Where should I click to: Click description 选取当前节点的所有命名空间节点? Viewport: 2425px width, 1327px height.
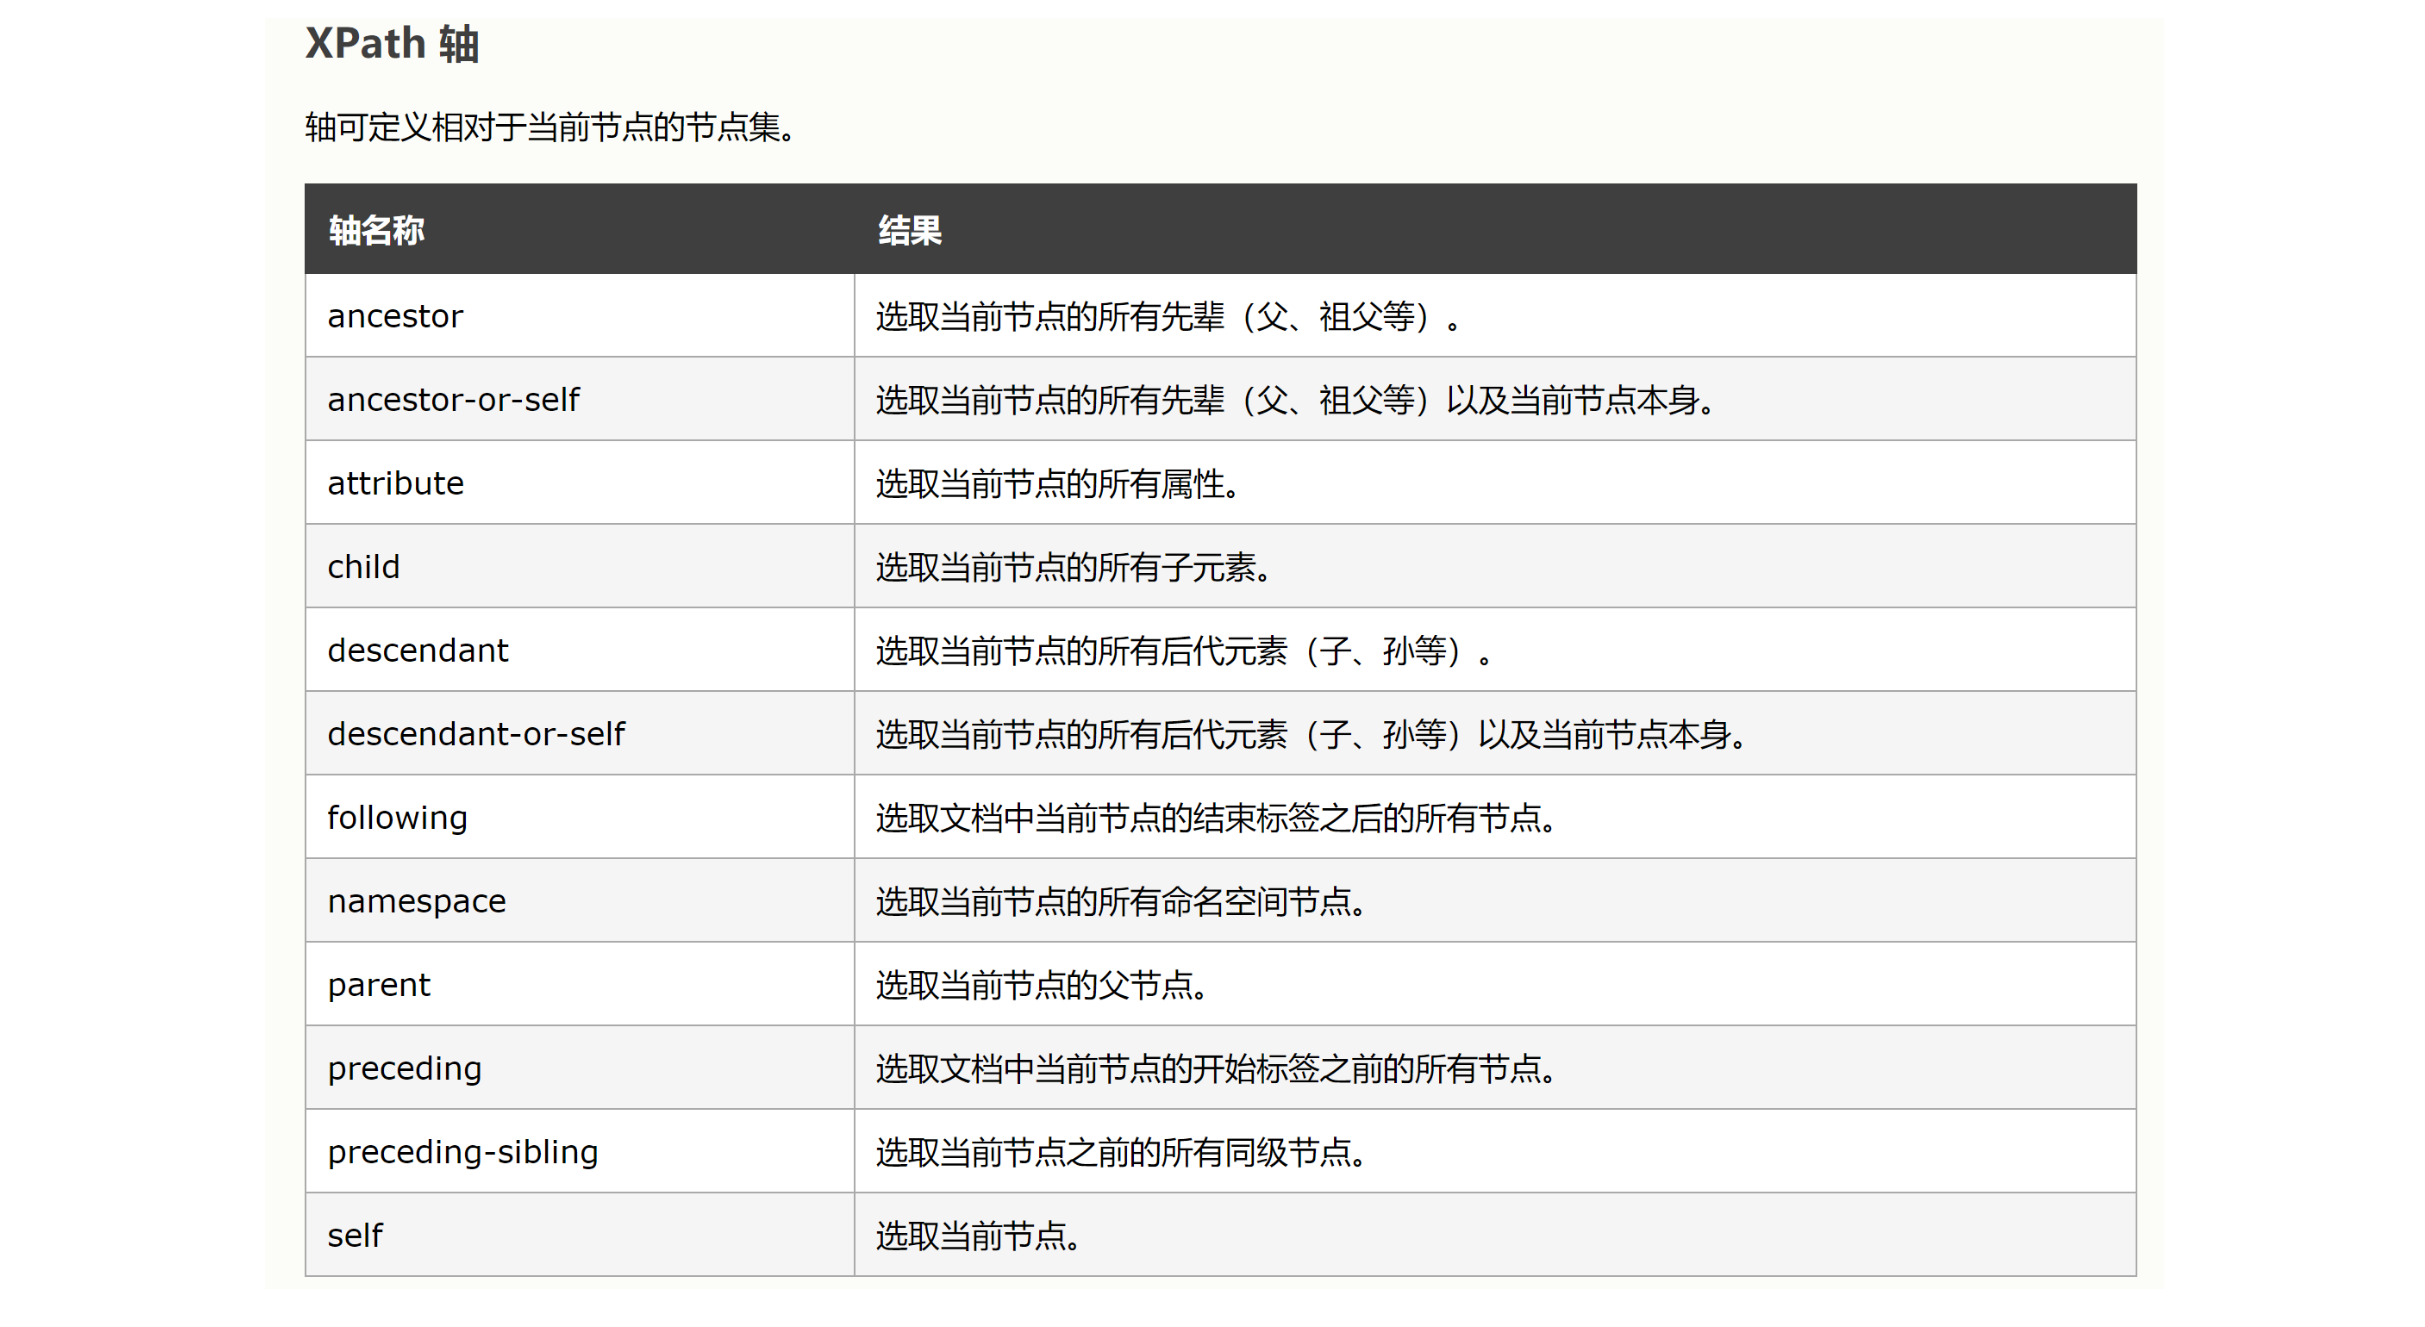click(1120, 902)
